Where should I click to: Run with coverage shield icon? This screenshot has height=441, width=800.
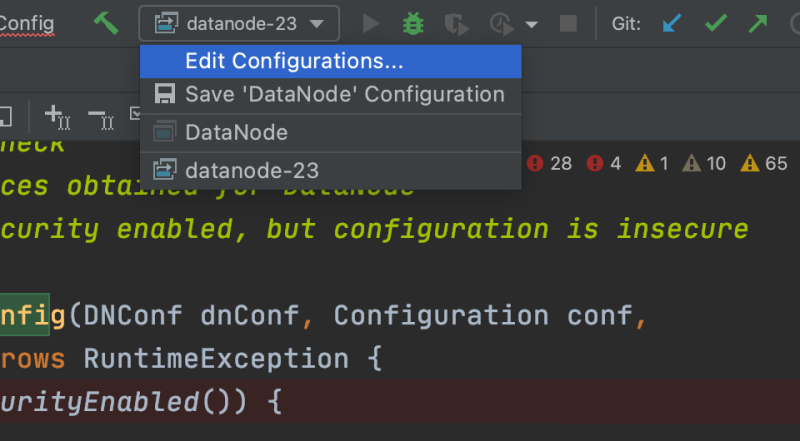click(456, 23)
